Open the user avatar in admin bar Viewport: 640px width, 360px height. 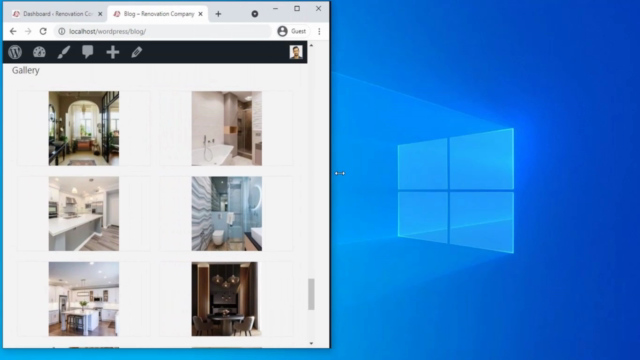tap(296, 52)
